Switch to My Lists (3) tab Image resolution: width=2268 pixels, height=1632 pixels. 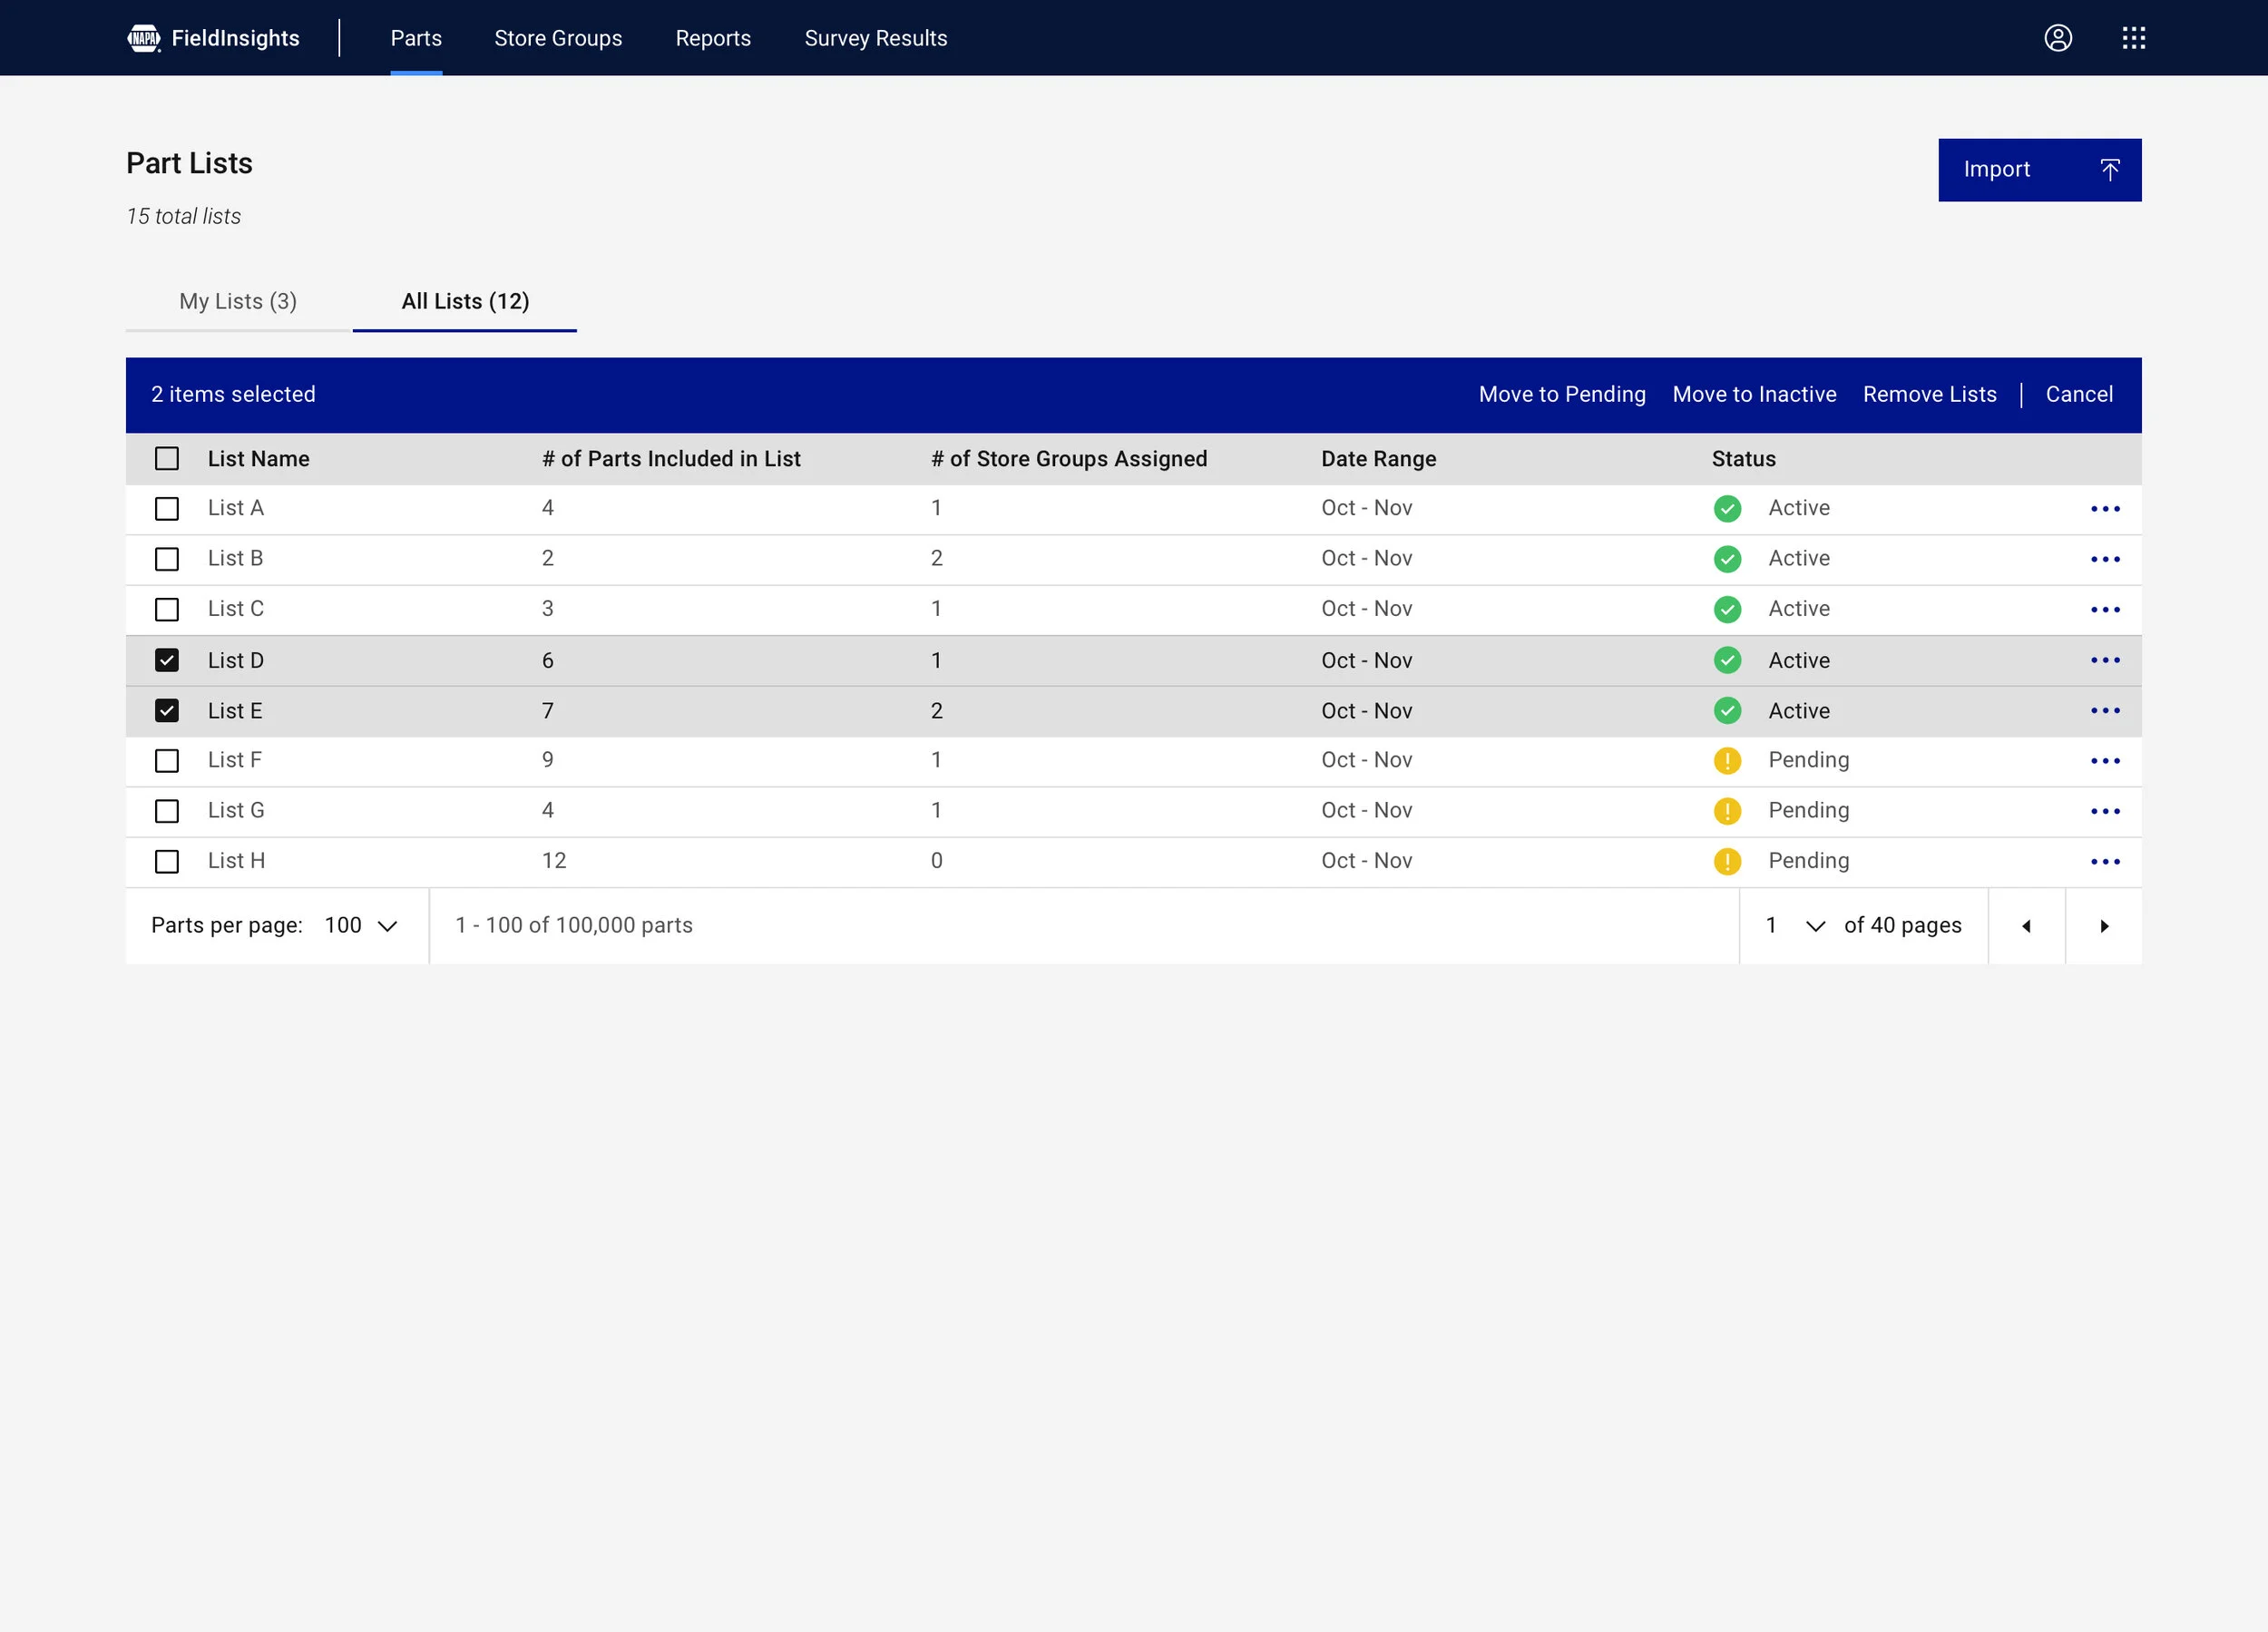point(238,302)
